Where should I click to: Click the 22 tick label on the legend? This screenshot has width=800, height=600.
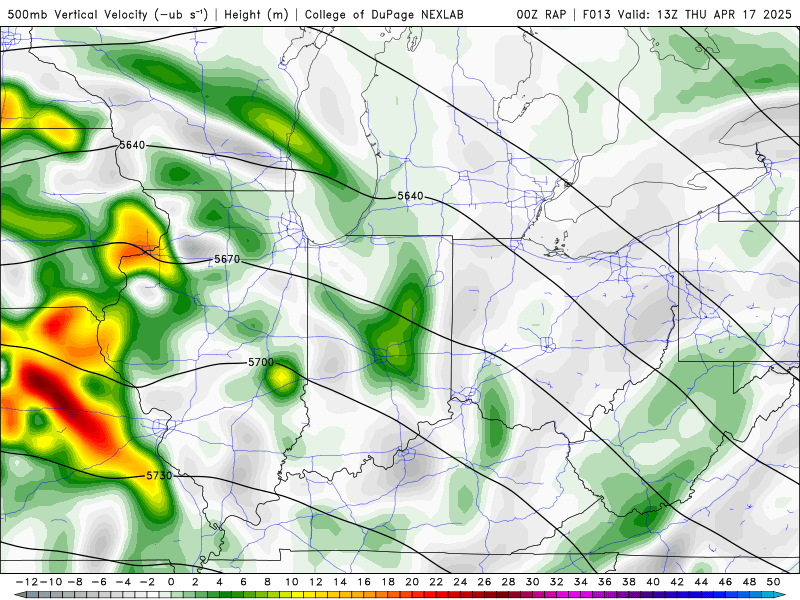coord(436,582)
